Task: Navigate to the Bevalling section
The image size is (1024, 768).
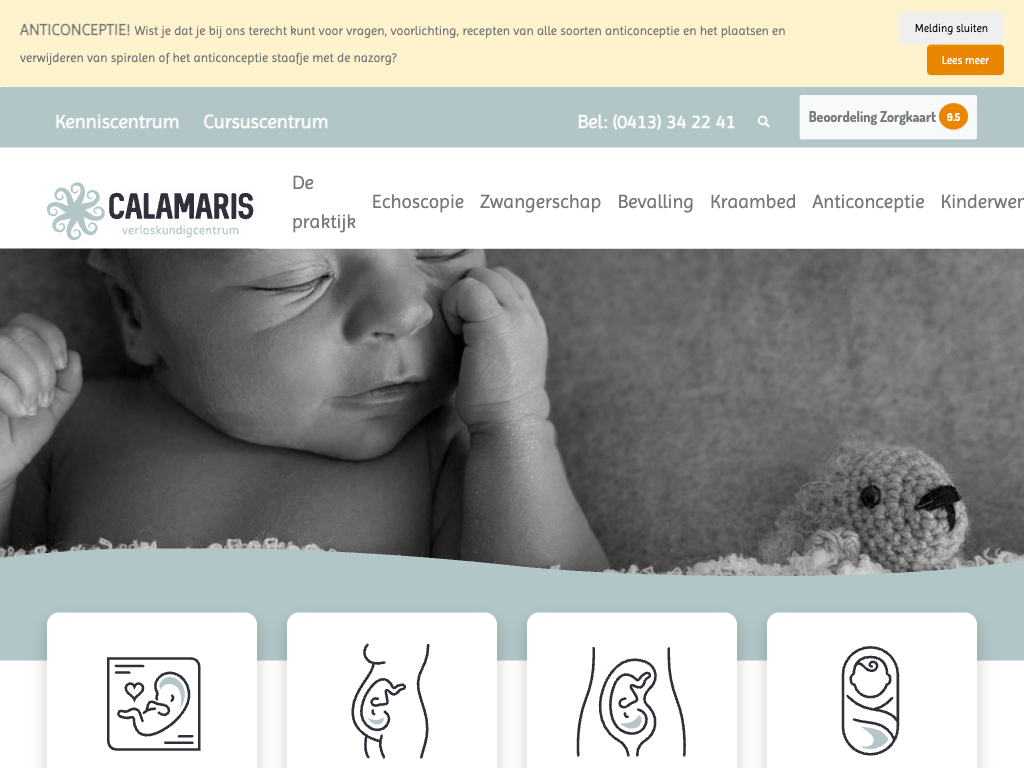Action: [655, 202]
